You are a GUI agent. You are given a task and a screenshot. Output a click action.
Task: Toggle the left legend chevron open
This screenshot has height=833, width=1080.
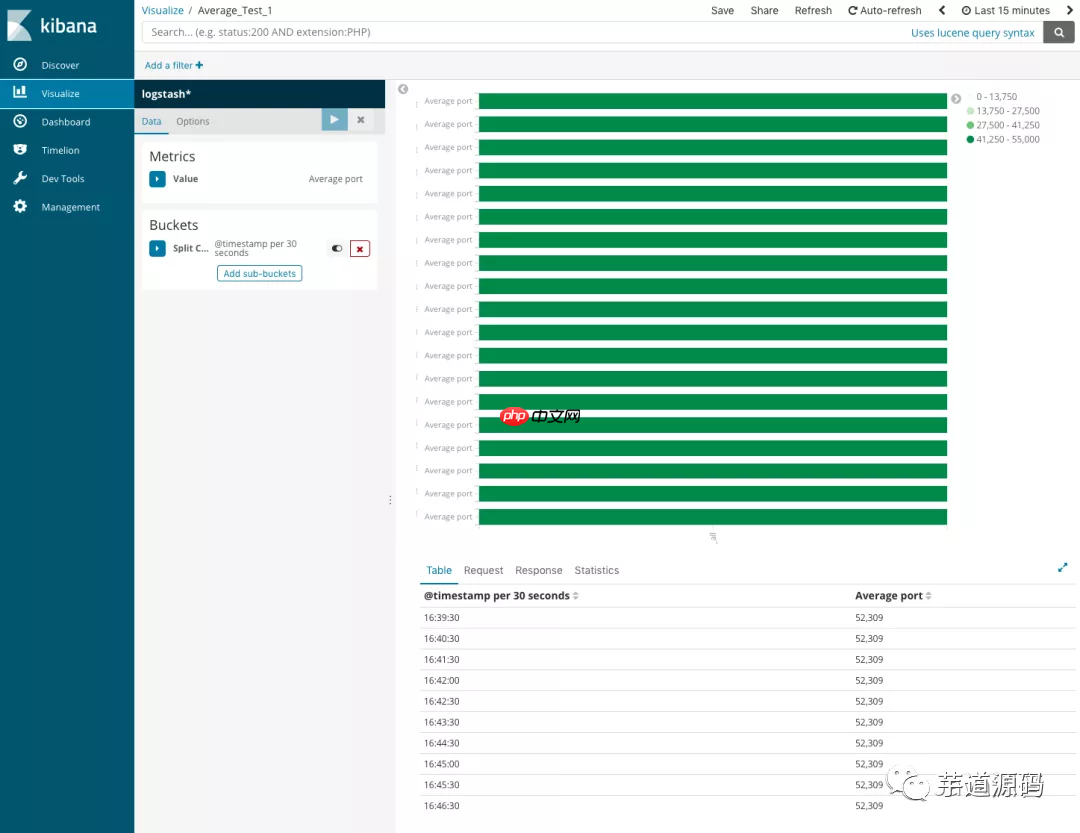tap(403, 88)
